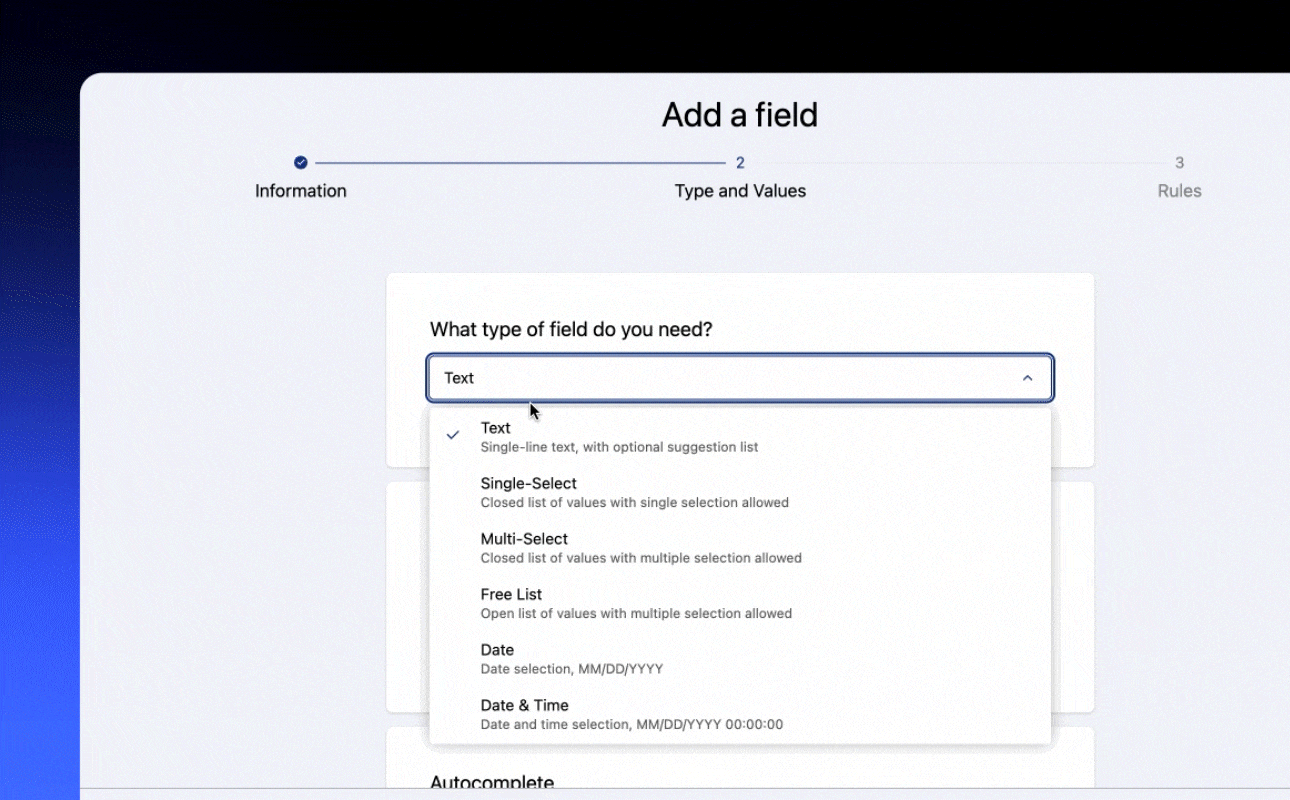The height and width of the screenshot is (800, 1290).
Task: Click the checkmark beside the Text option
Action: (453, 435)
